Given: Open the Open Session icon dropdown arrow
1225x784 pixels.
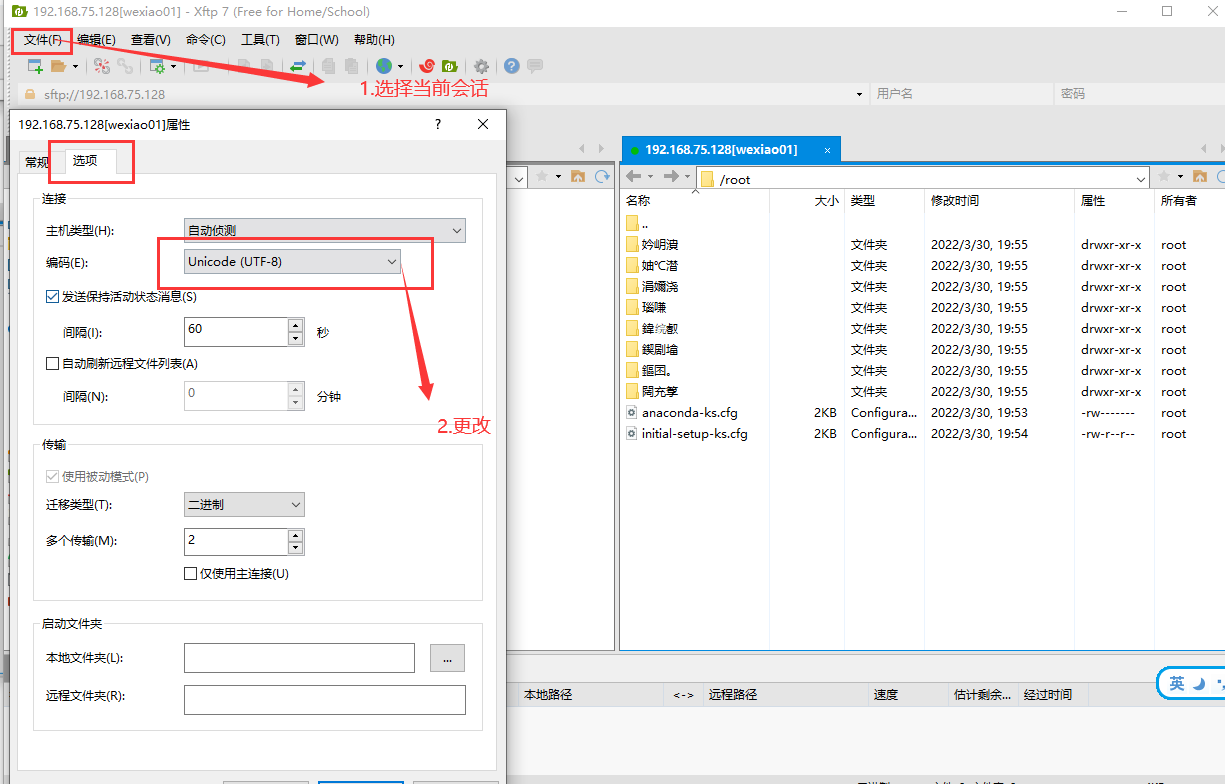Looking at the screenshot, I should coord(74,67).
